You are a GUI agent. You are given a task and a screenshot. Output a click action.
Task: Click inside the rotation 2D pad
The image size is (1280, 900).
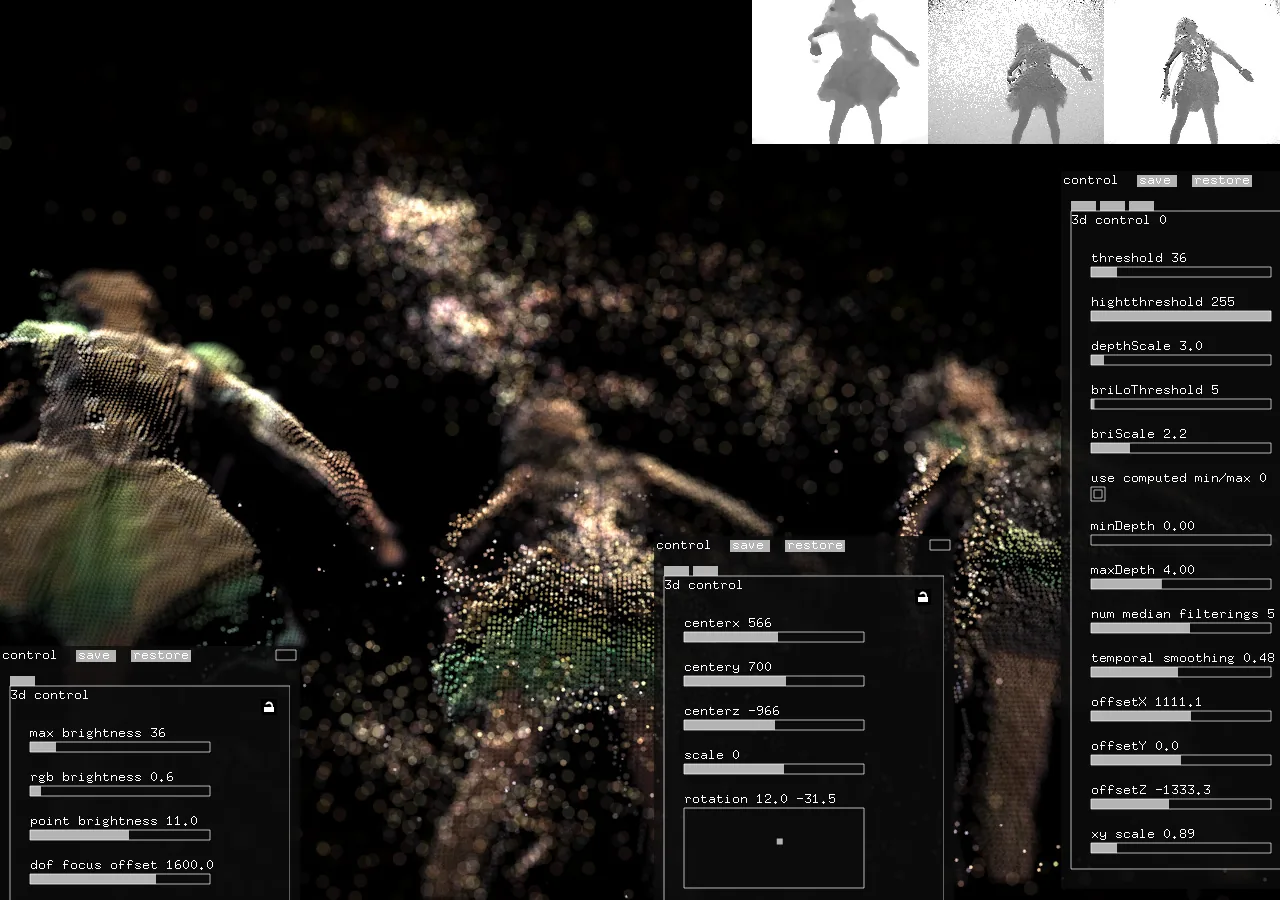[x=773, y=848]
